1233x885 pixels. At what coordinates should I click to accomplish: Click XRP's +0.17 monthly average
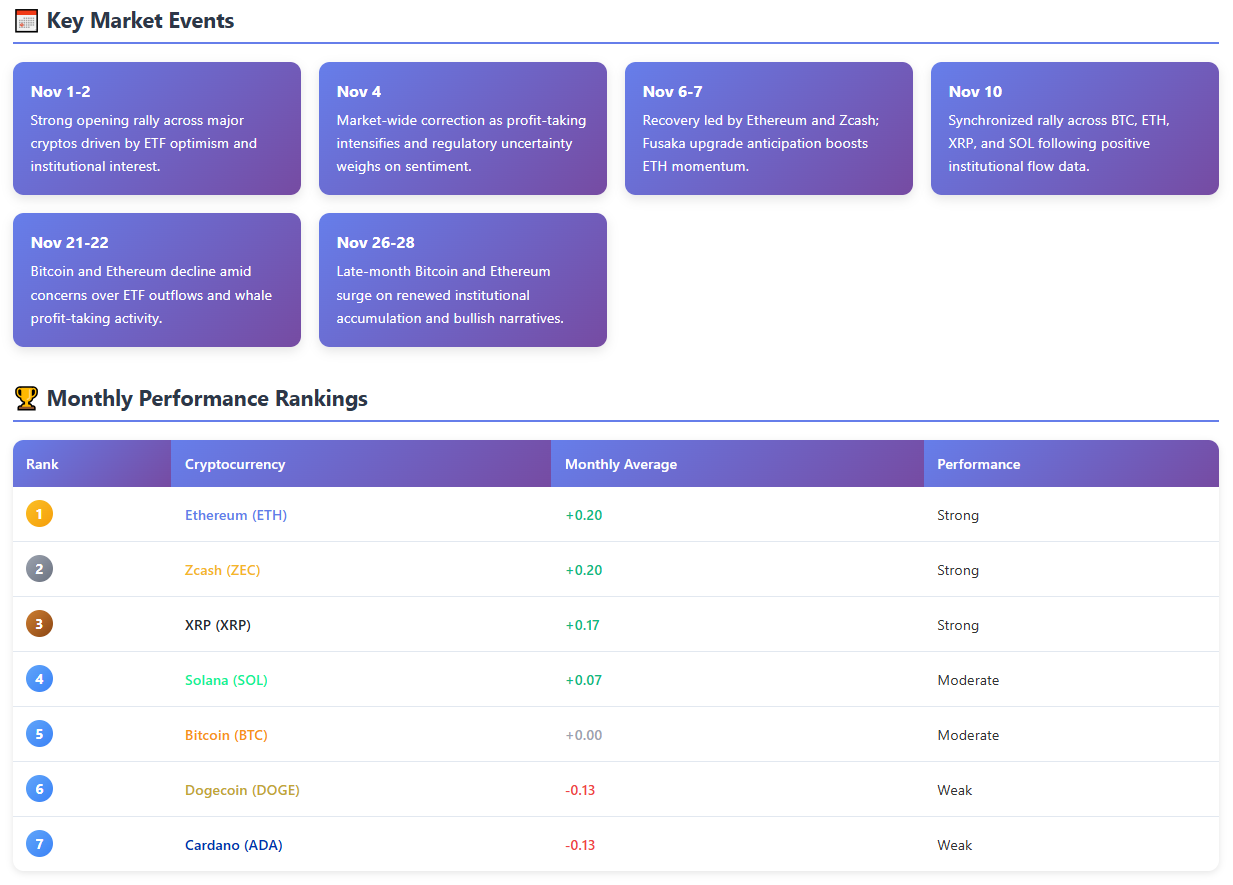click(x=583, y=625)
